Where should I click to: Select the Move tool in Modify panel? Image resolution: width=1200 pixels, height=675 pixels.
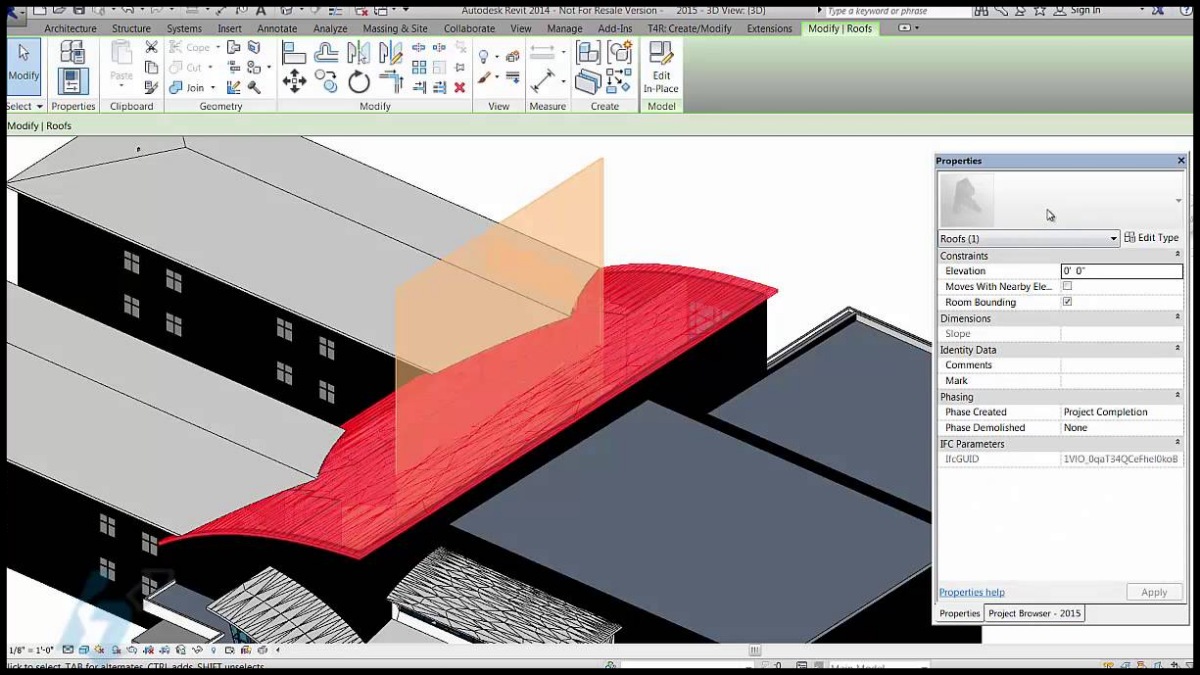pyautogui.click(x=294, y=82)
